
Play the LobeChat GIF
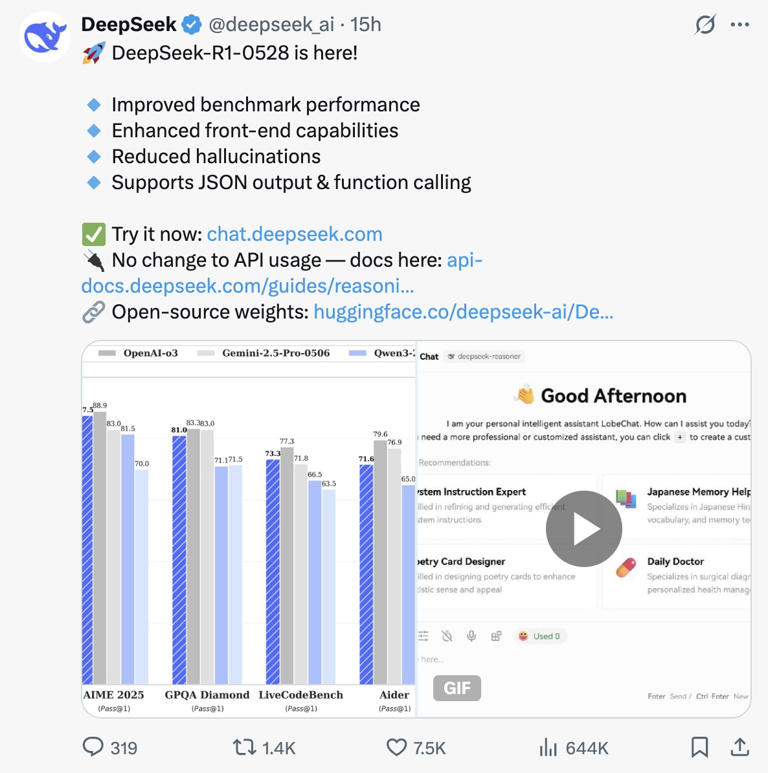[x=584, y=529]
